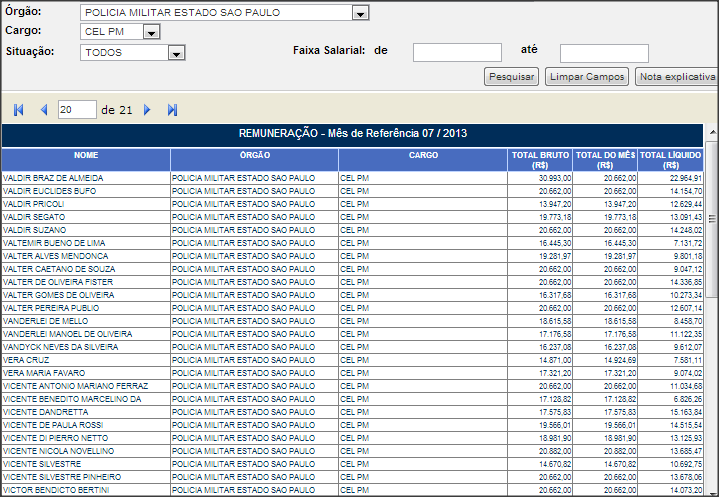Go to next page arrow
Screen dimensions: 719x497
point(147,110)
